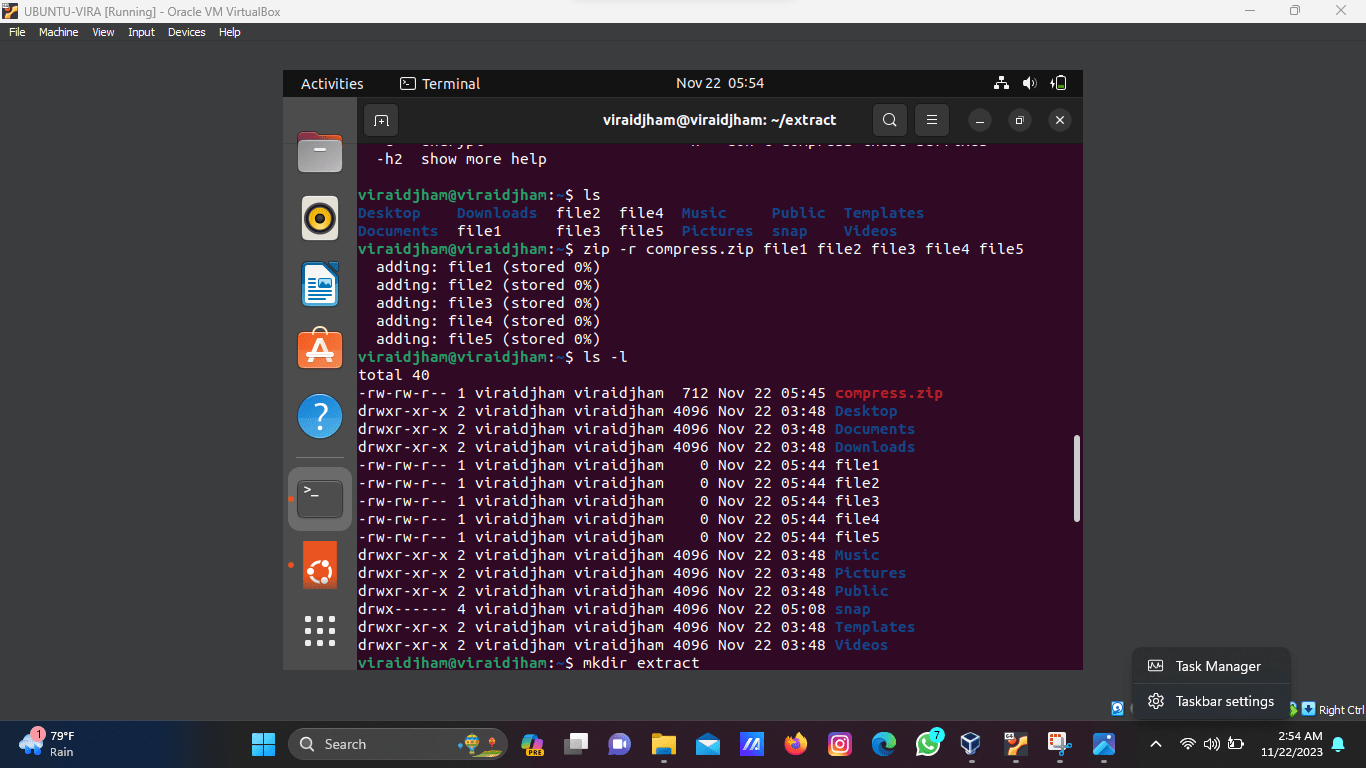Open the Terminal hamburger menu
Image resolution: width=1366 pixels, height=768 pixels.
click(x=931, y=120)
